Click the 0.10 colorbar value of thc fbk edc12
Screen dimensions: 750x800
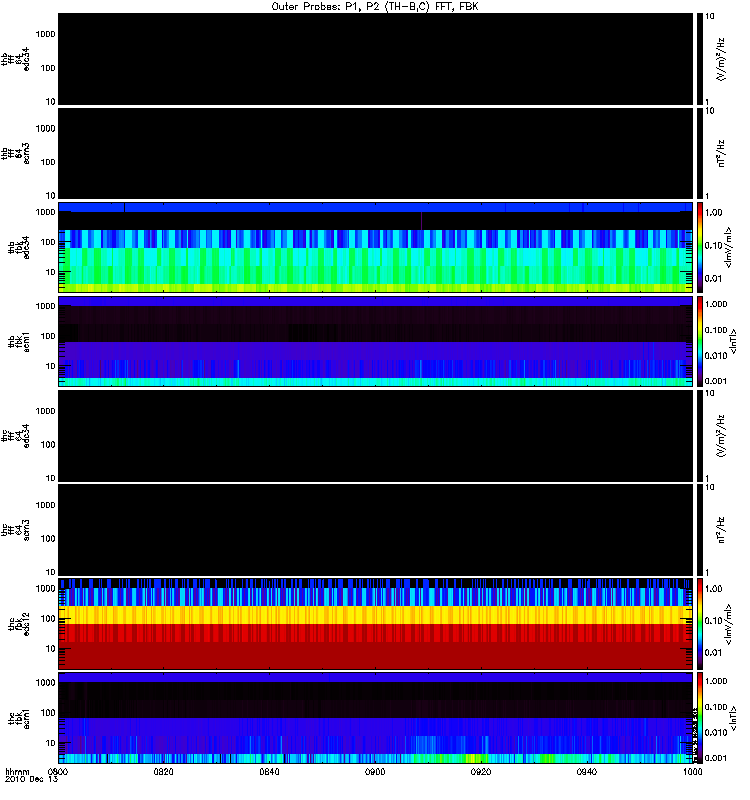pyautogui.click(x=713, y=621)
